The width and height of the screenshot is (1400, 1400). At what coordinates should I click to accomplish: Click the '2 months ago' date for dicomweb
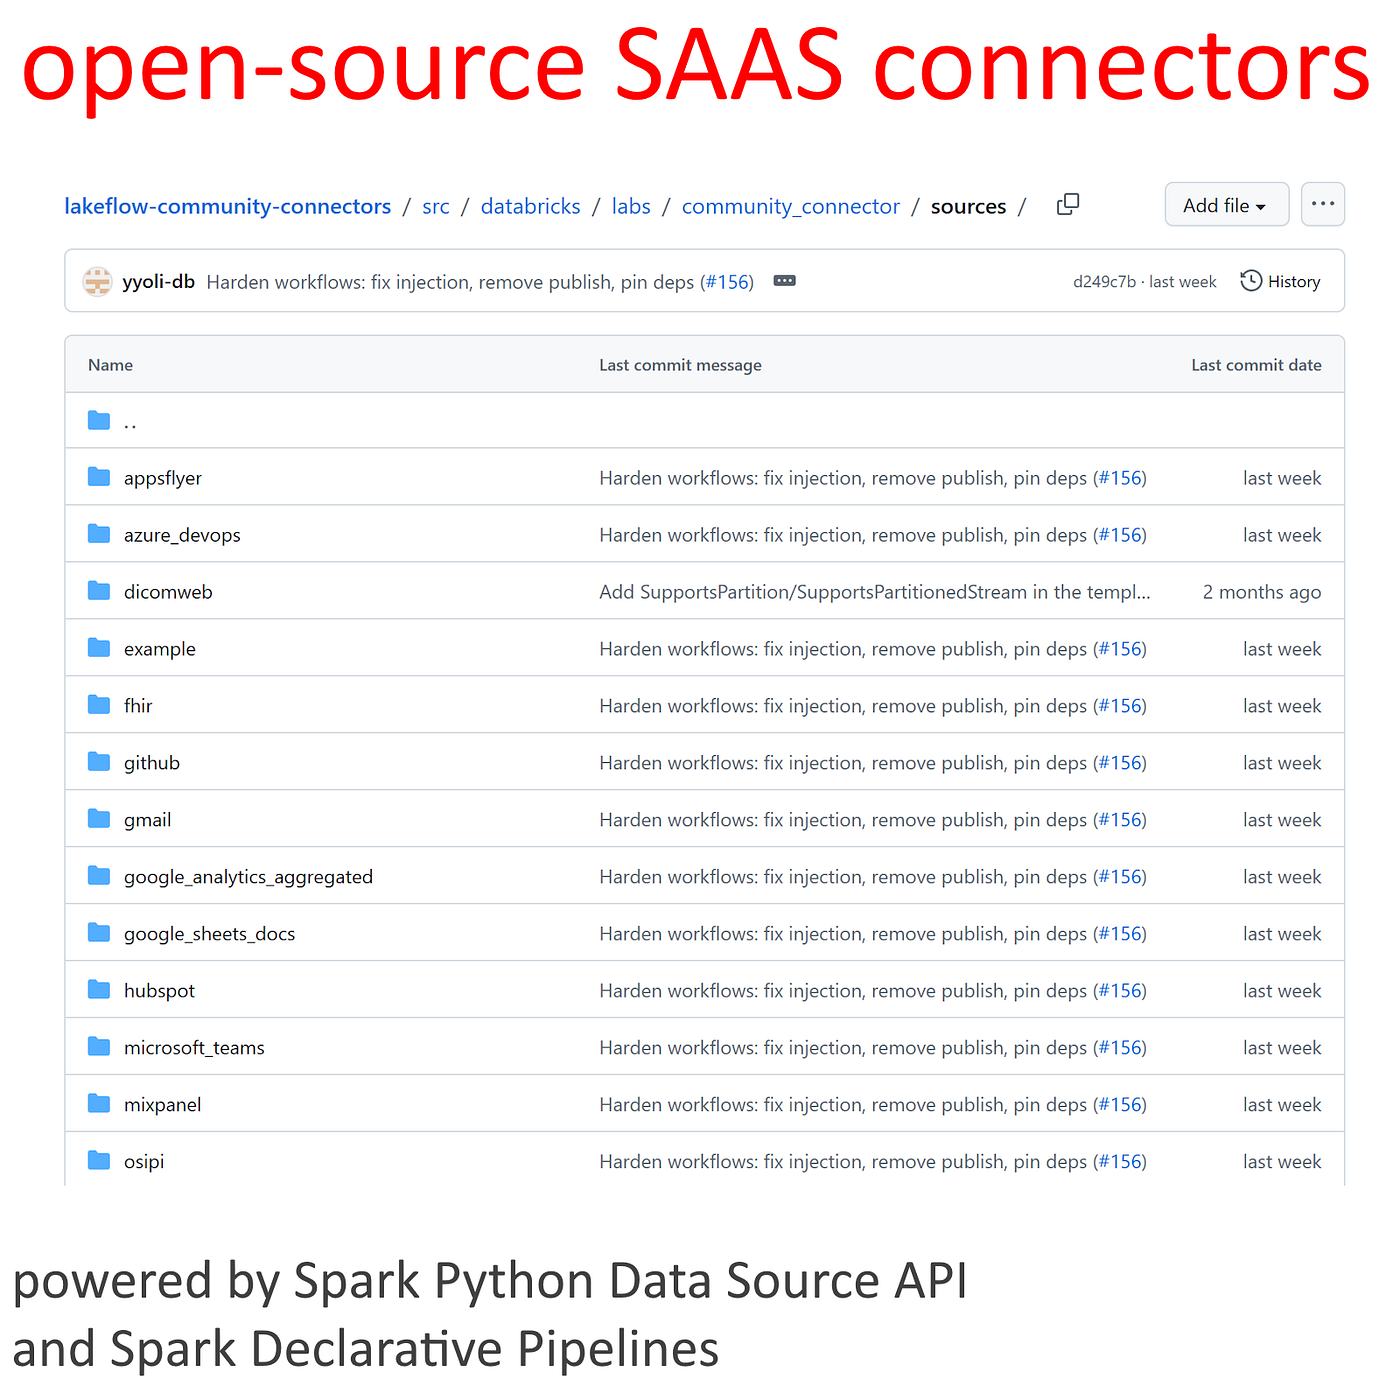click(1262, 592)
